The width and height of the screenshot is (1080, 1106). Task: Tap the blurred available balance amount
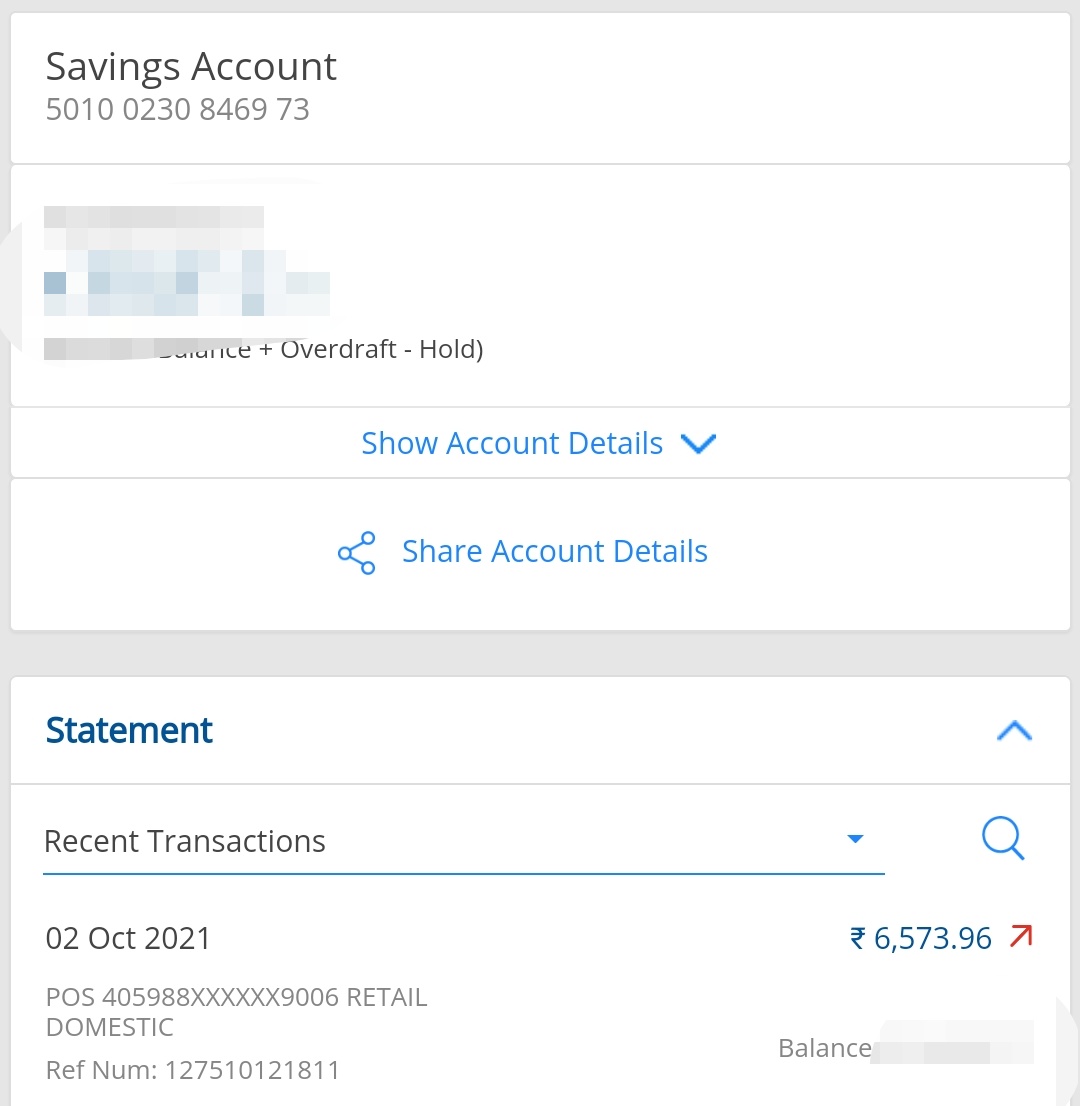pyautogui.click(x=186, y=283)
